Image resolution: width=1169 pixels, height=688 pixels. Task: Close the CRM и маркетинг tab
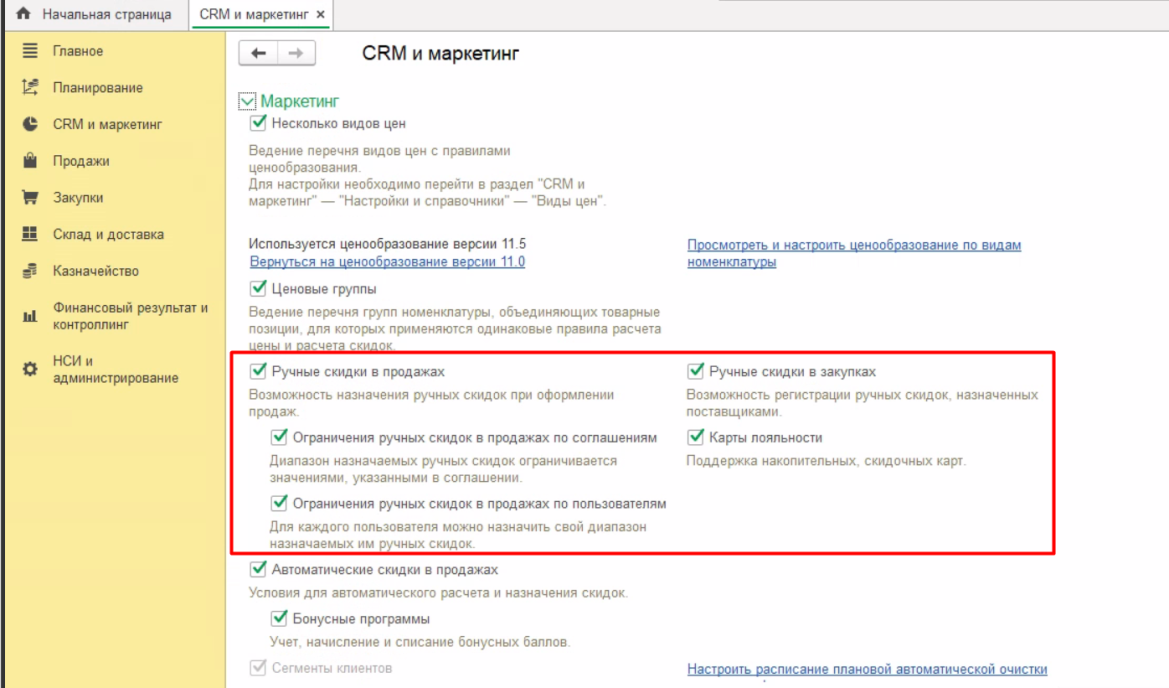click(320, 15)
